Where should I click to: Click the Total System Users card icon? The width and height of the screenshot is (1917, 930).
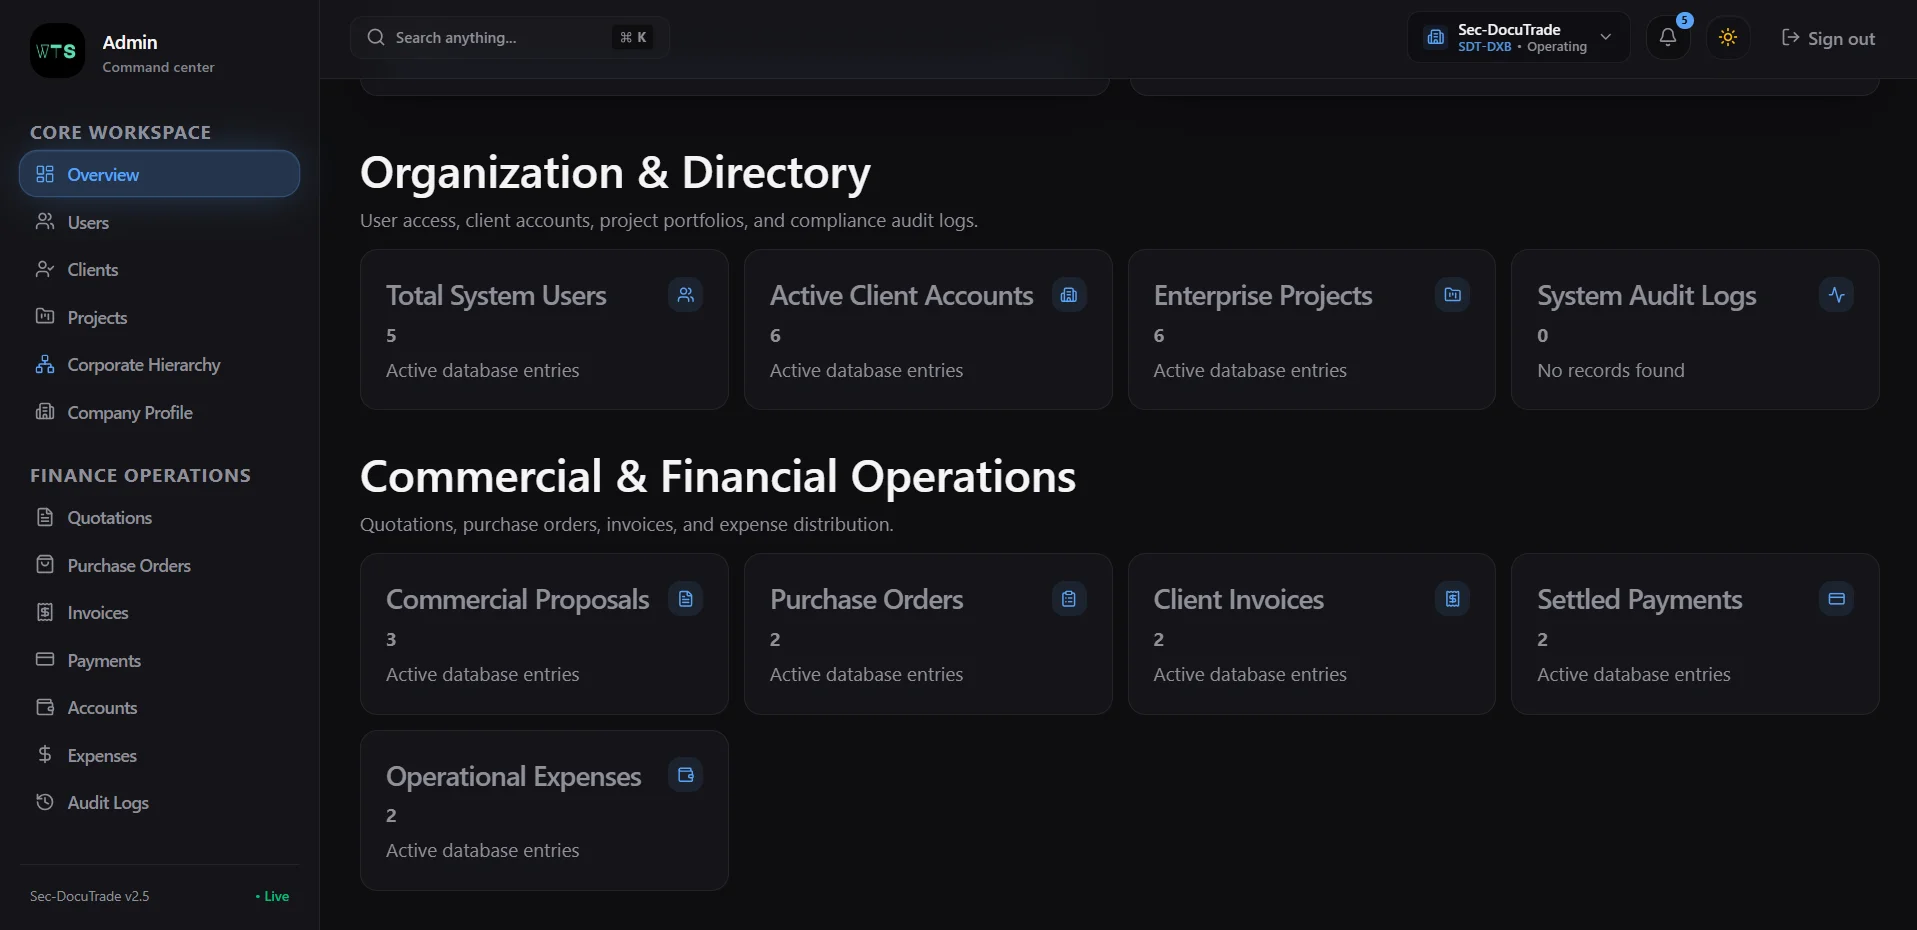[x=685, y=295]
